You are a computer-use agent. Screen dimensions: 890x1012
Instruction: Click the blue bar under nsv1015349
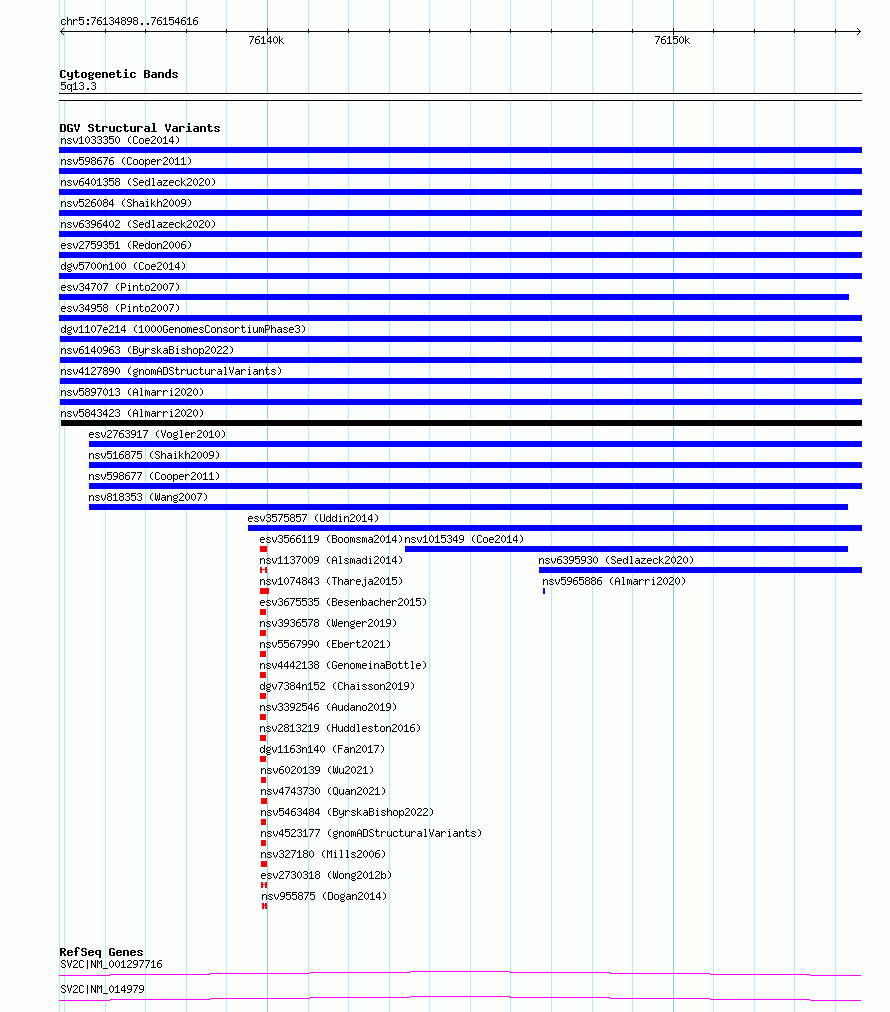626,549
